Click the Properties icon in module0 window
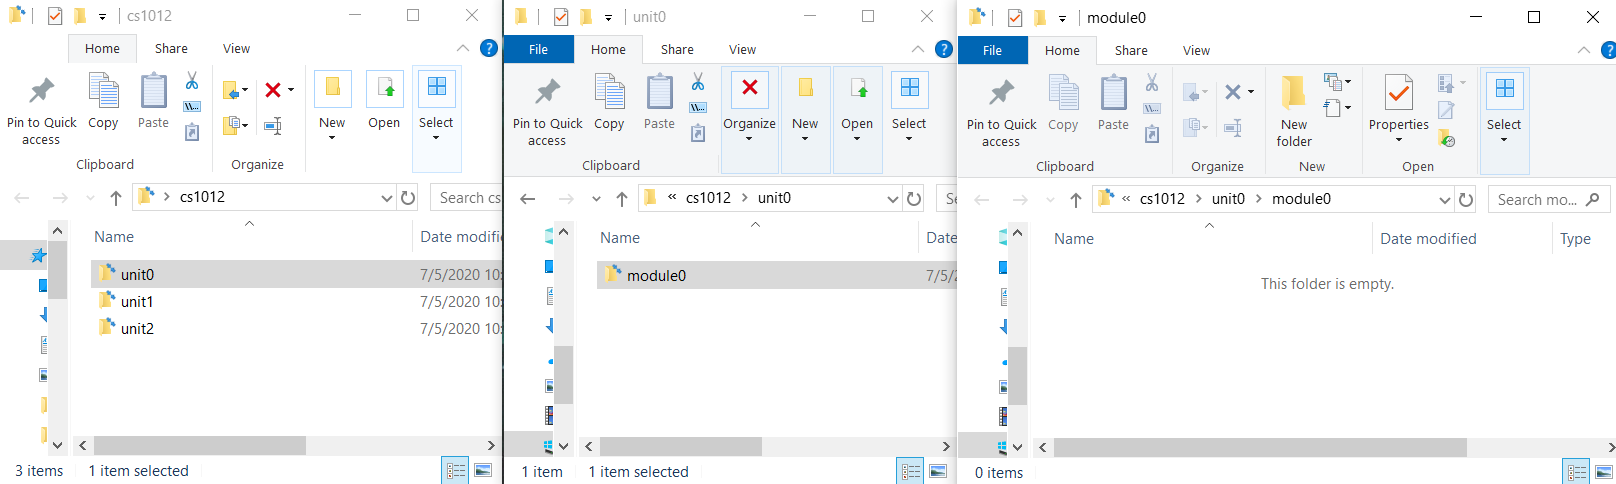Screen dimensions: 1616x484 (1398, 109)
